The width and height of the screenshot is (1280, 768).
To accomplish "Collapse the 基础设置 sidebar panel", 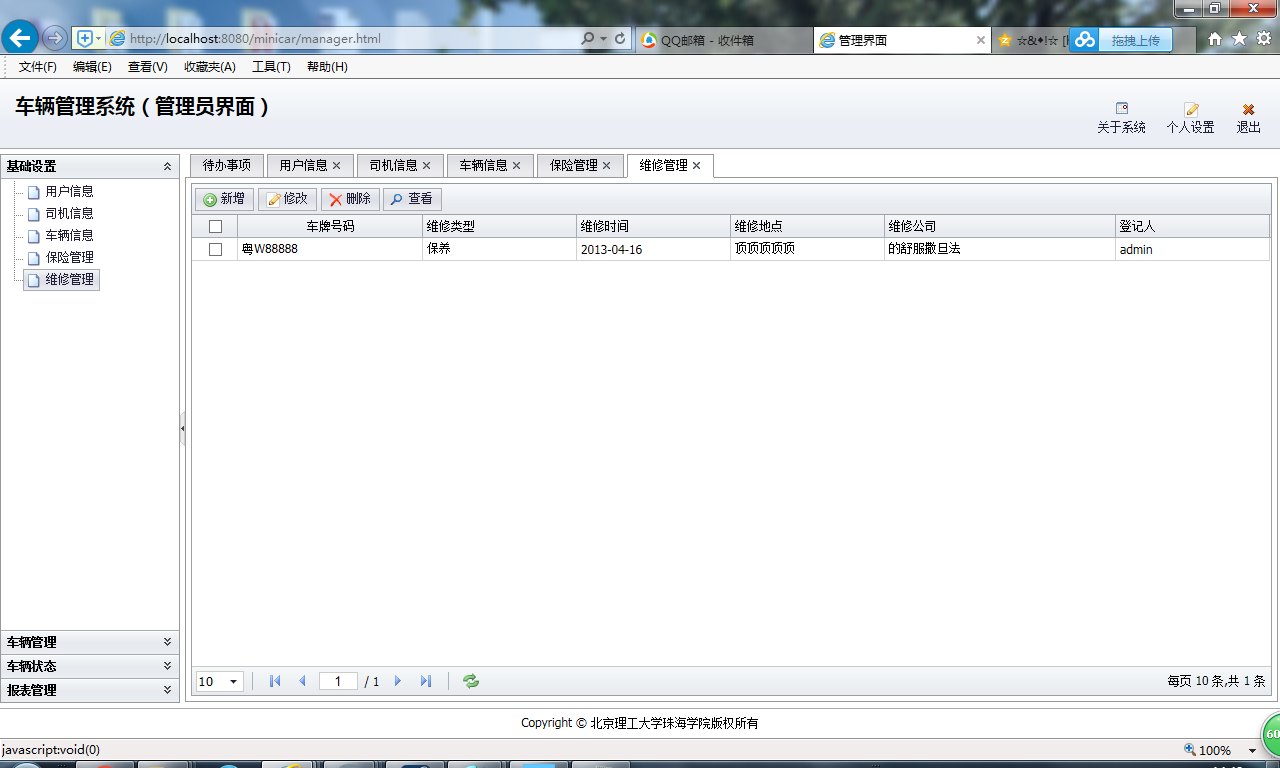I will tap(168, 166).
